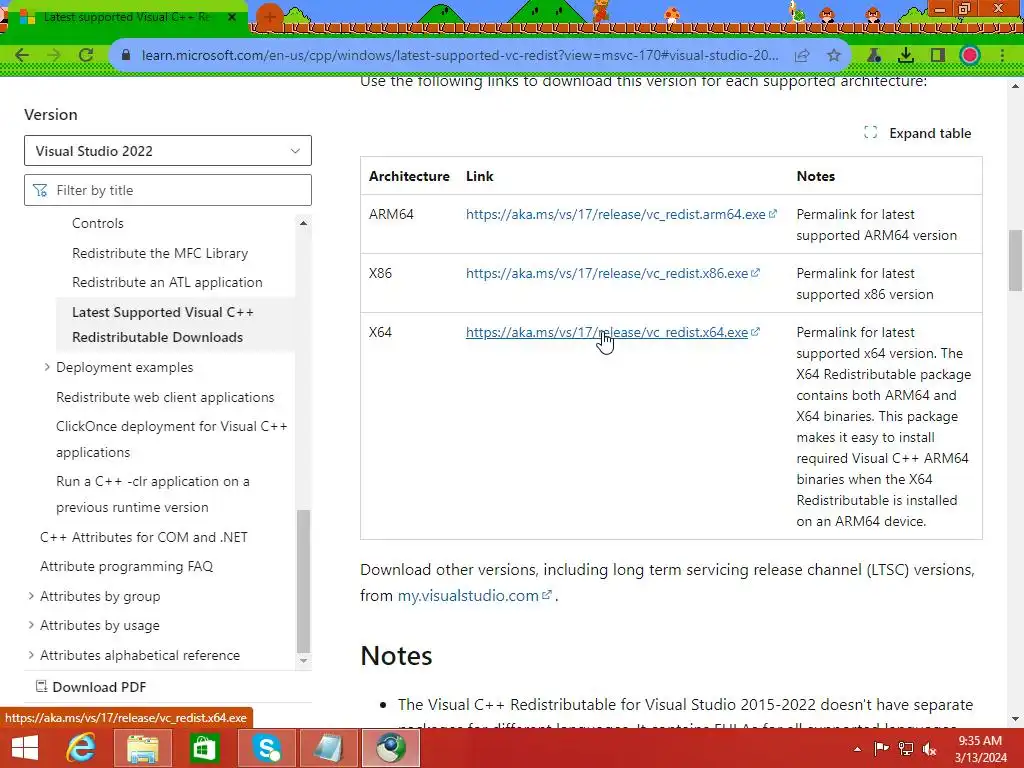Select Latest Supported Visual C++ Redistributable Downloads

click(163, 325)
